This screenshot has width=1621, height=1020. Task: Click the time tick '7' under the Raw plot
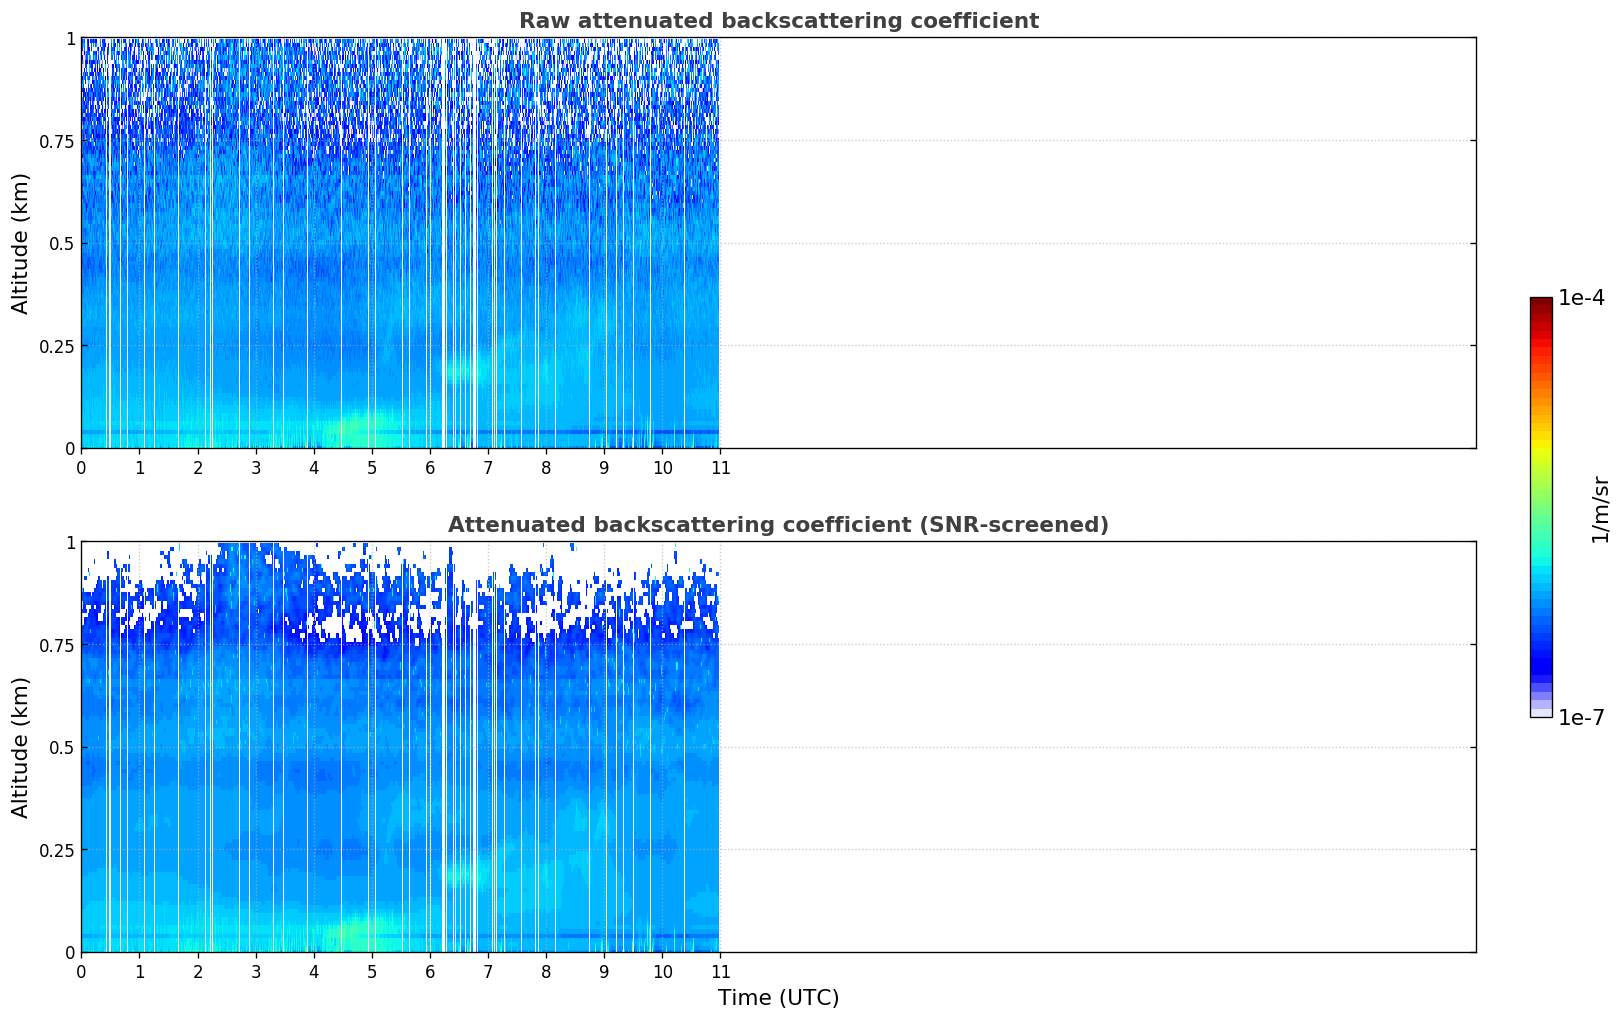point(488,467)
